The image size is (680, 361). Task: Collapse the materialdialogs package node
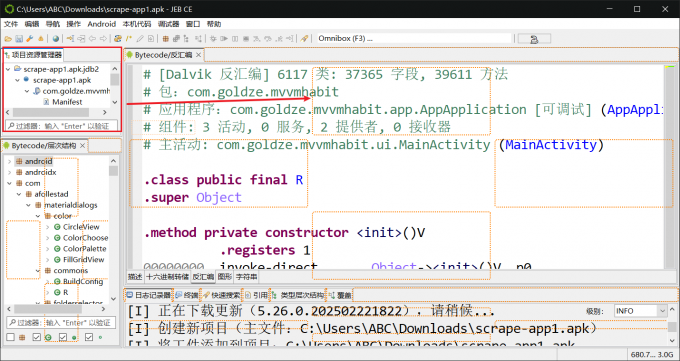[x=29, y=205]
